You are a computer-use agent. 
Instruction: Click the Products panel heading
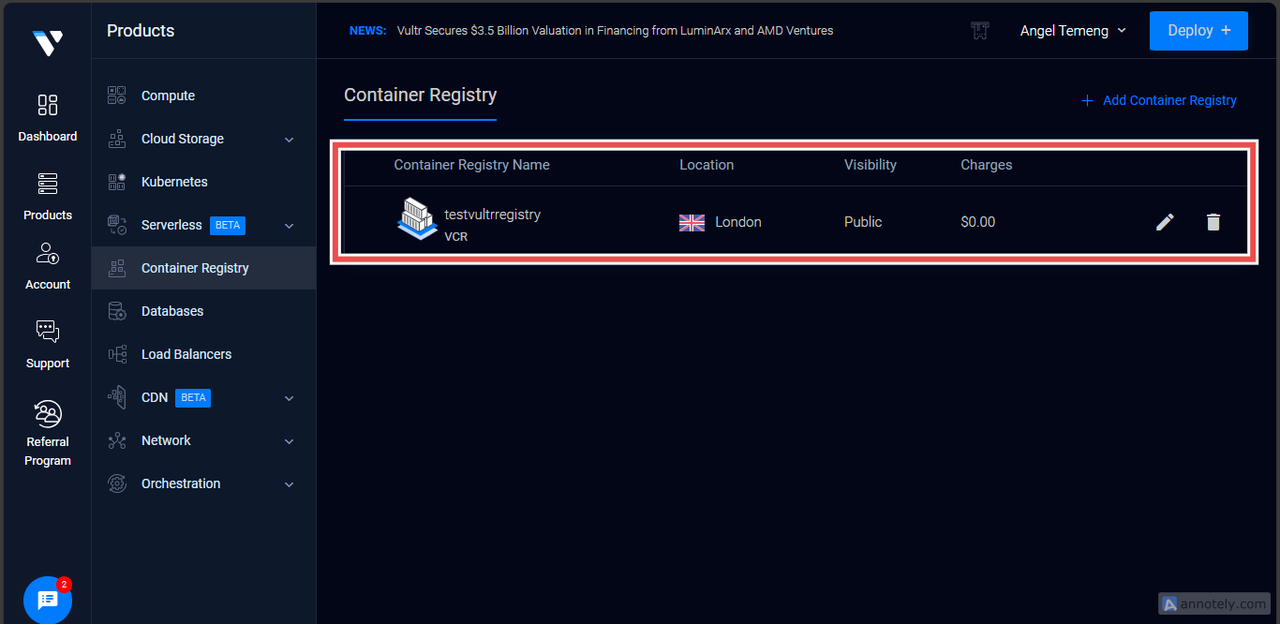tap(141, 31)
